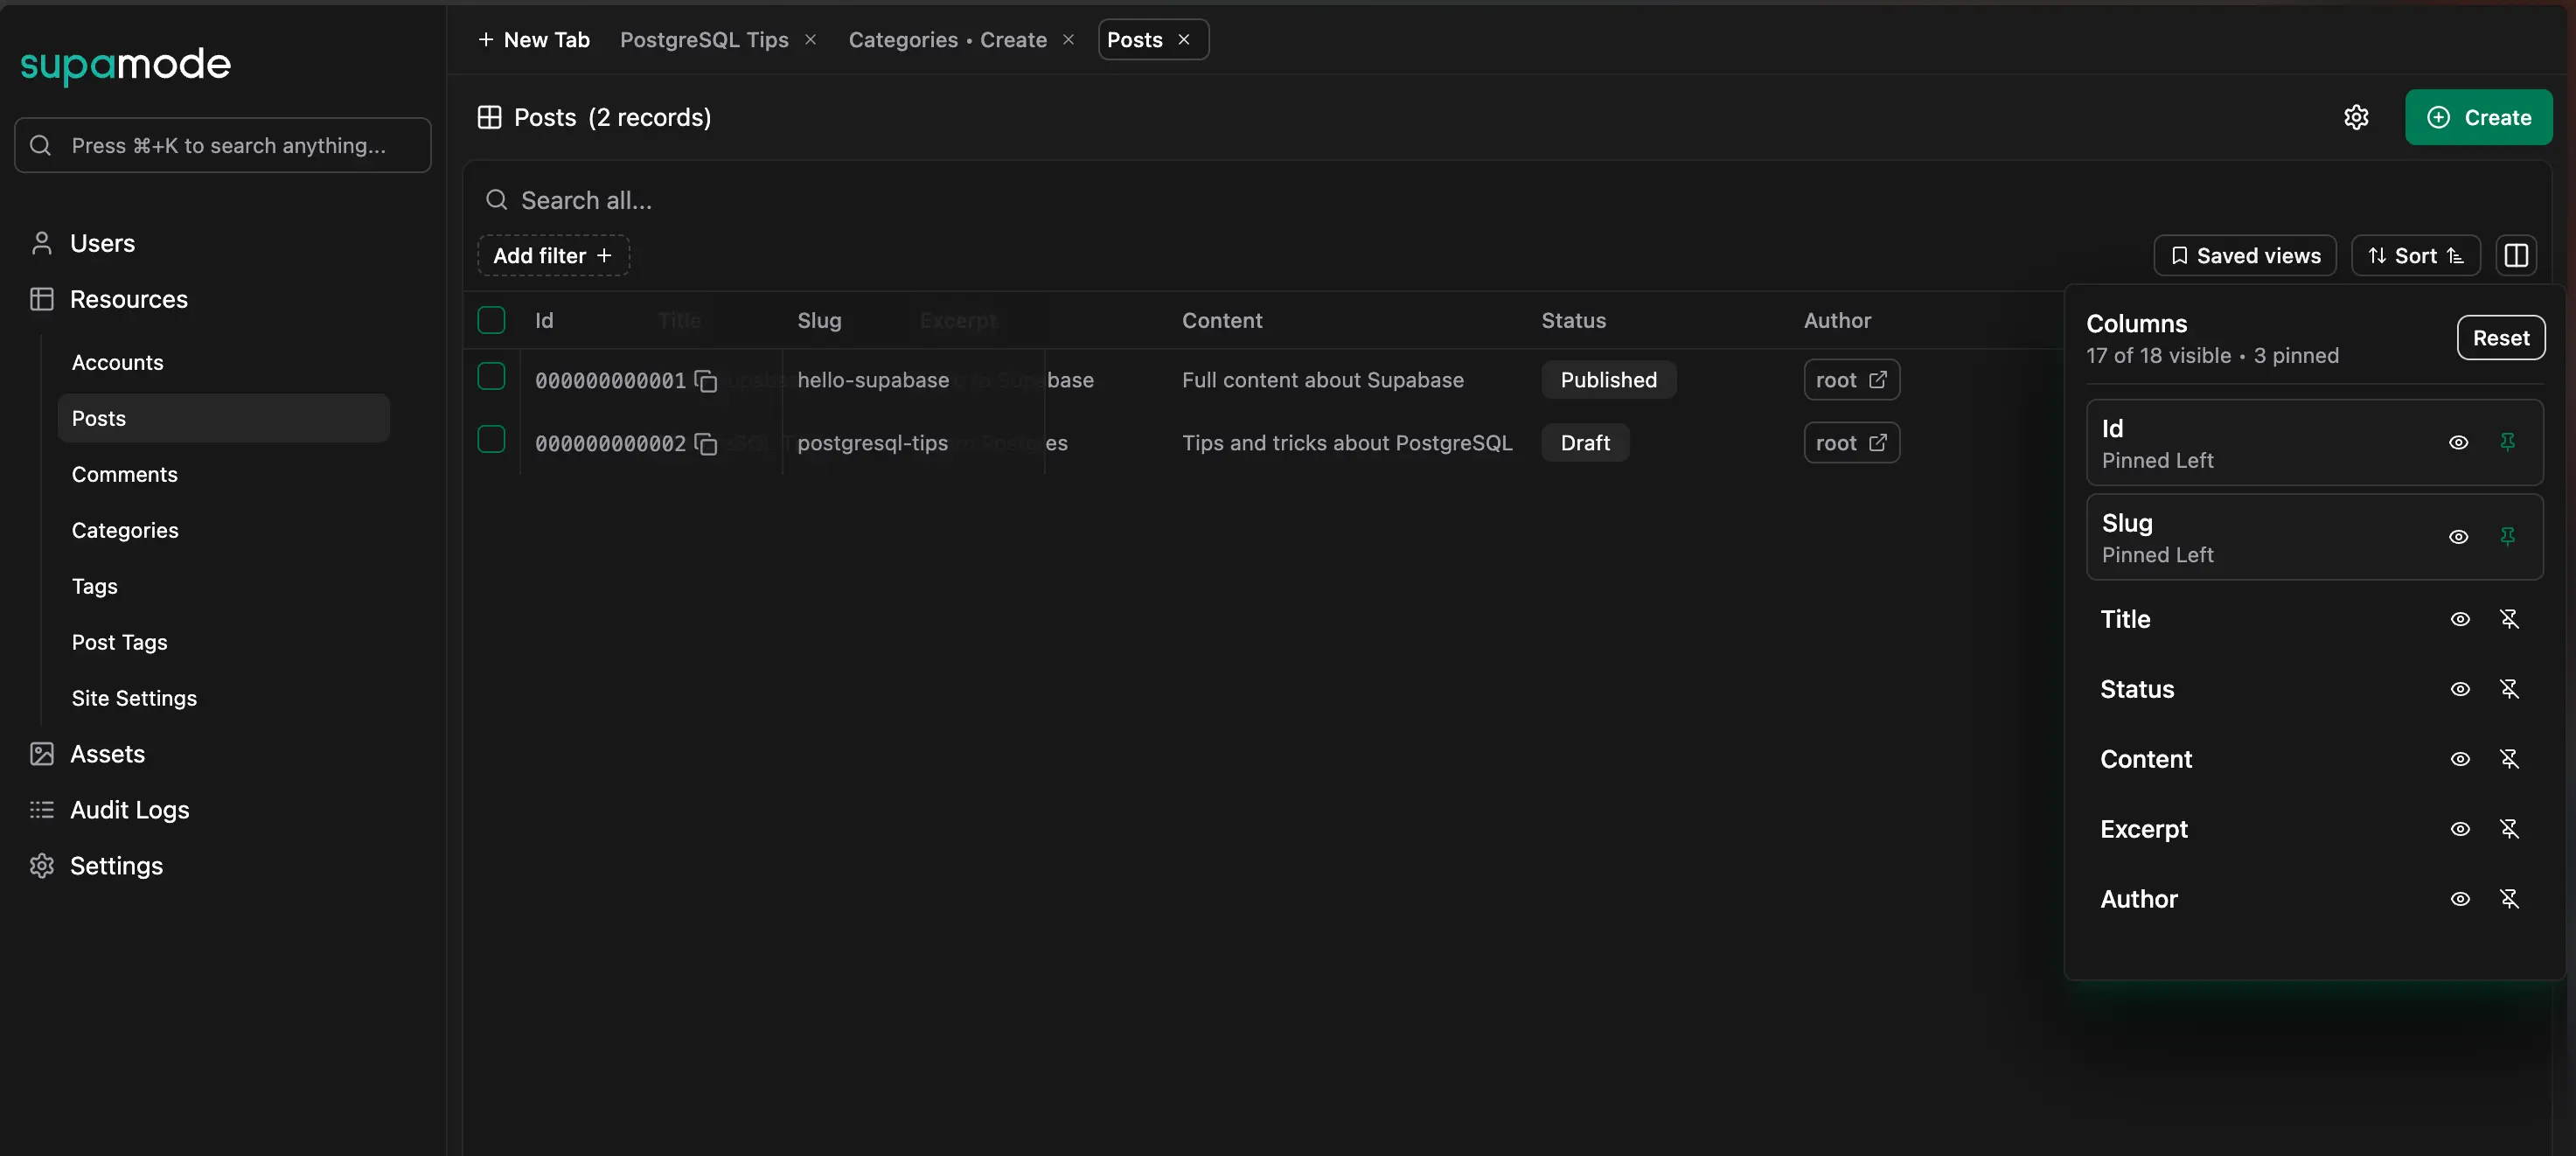The image size is (2576, 1156).
Task: Click the Create button
Action: click(2478, 117)
